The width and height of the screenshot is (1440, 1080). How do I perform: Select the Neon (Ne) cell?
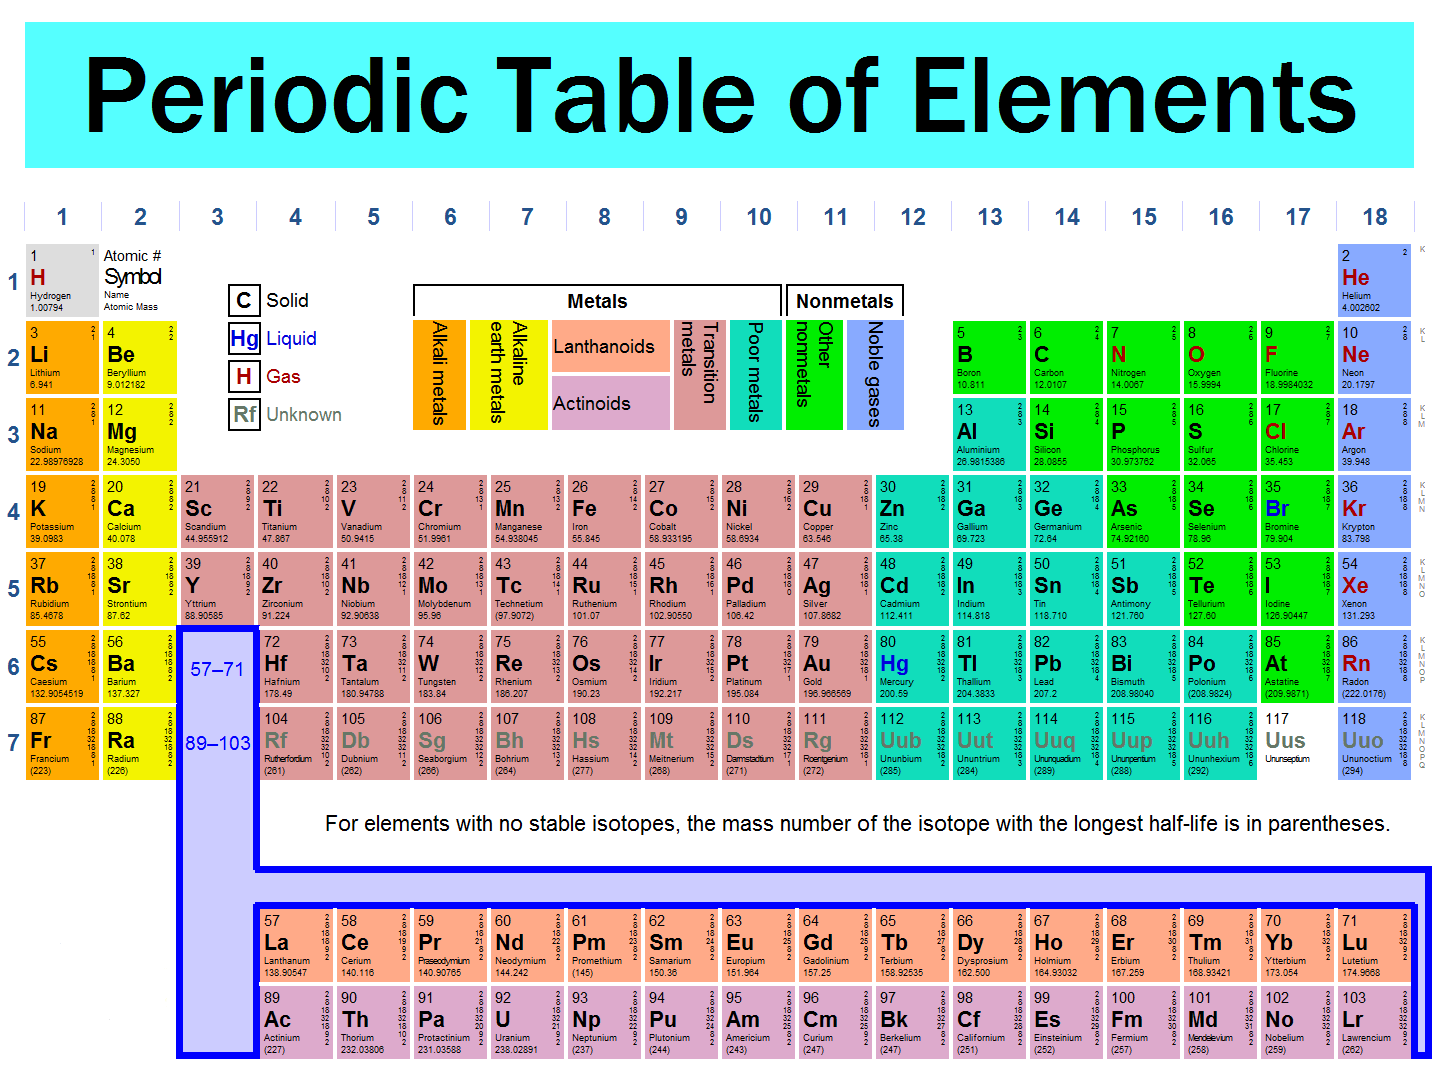coord(1375,357)
